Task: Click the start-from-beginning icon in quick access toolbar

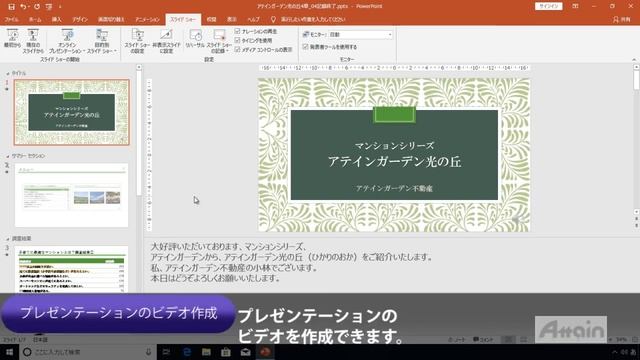Action: coord(49,7)
